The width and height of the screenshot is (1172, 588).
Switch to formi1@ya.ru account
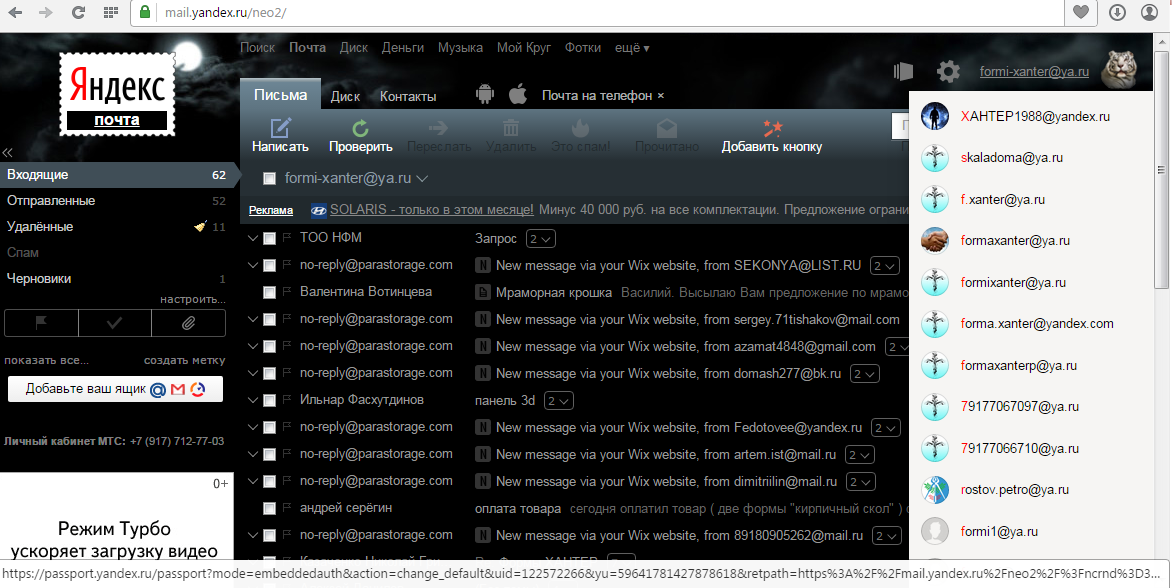coord(999,532)
